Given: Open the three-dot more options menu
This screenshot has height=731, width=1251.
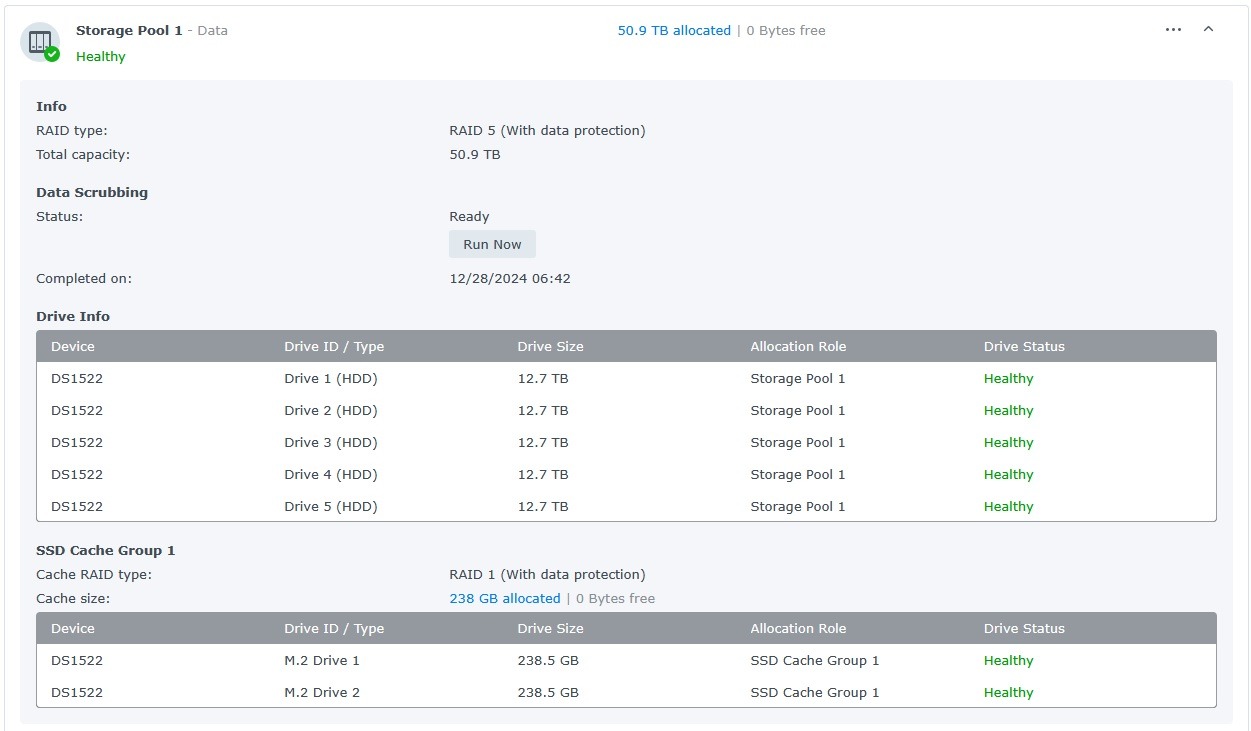Looking at the screenshot, I should 1173,30.
